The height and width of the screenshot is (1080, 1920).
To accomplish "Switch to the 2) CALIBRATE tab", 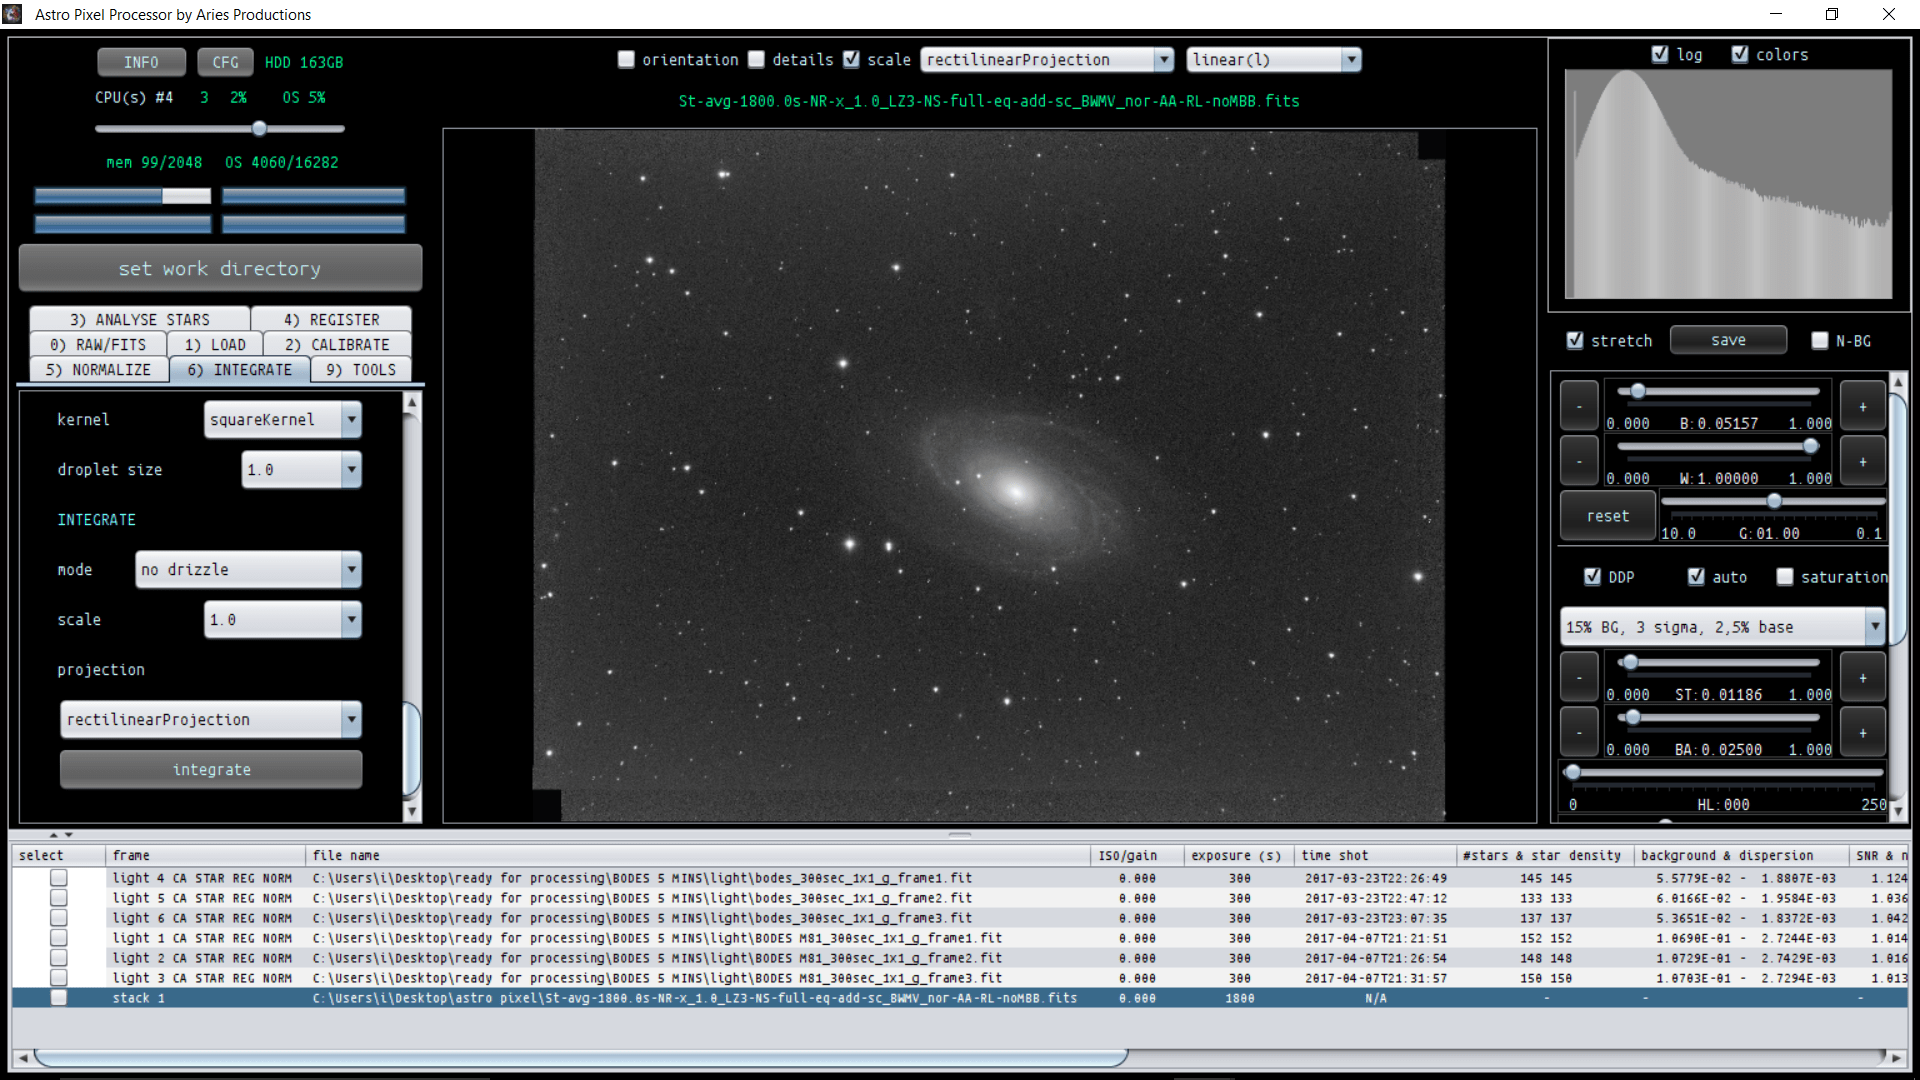I will pyautogui.click(x=337, y=345).
